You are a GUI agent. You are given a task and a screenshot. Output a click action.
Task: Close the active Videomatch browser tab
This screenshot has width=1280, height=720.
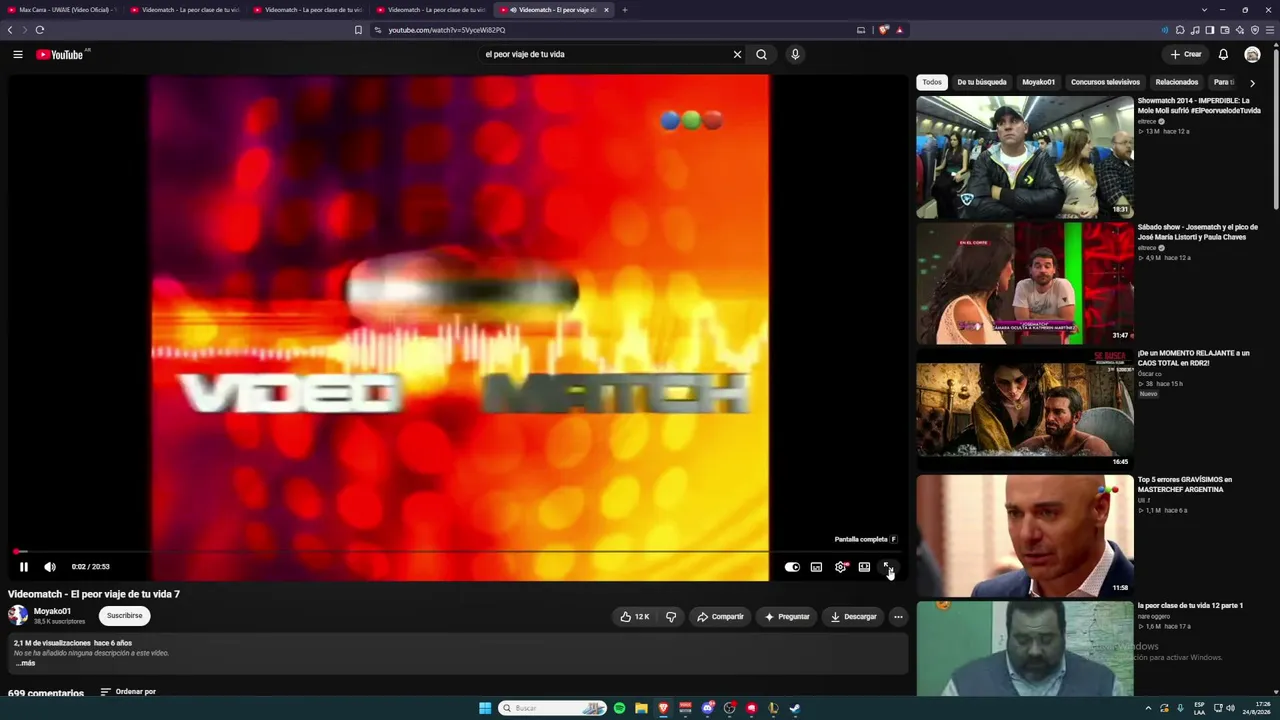606,10
